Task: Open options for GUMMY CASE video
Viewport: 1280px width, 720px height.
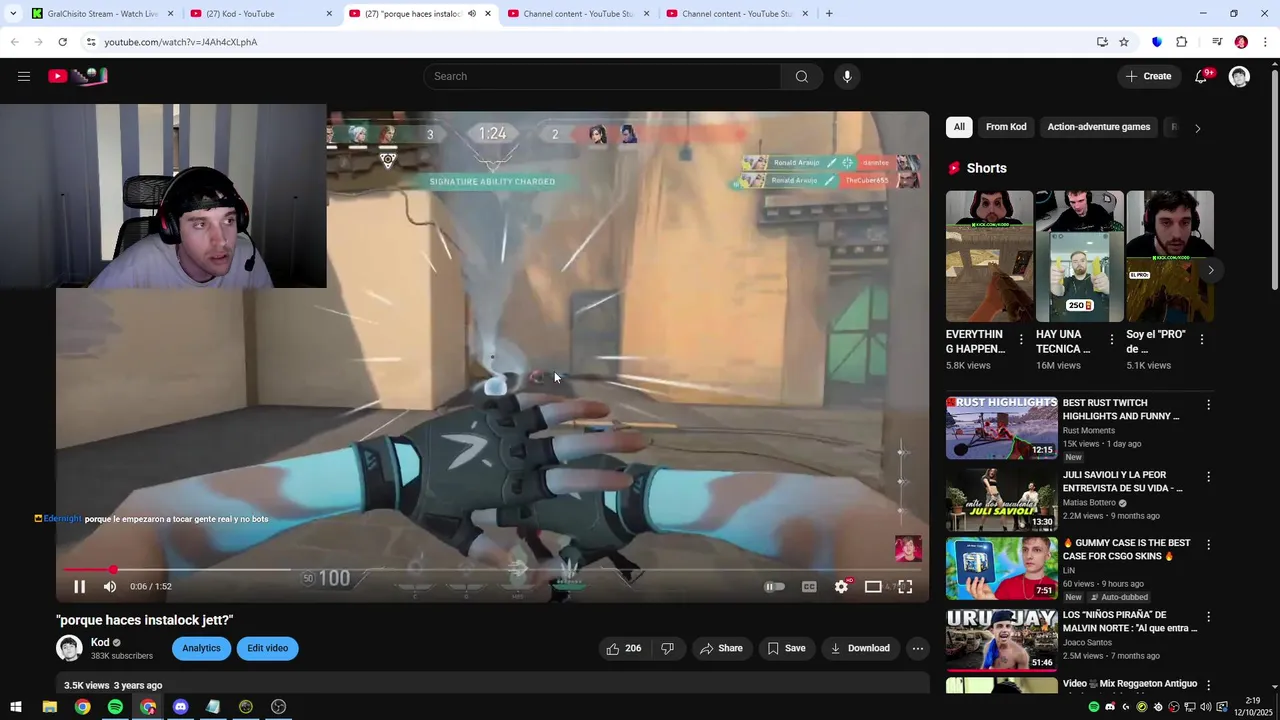Action: click(1208, 545)
